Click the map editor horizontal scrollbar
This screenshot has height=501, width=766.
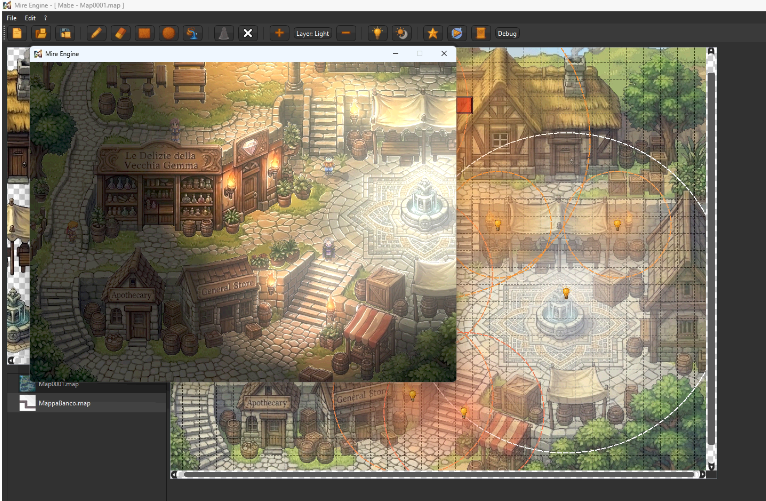439,474
